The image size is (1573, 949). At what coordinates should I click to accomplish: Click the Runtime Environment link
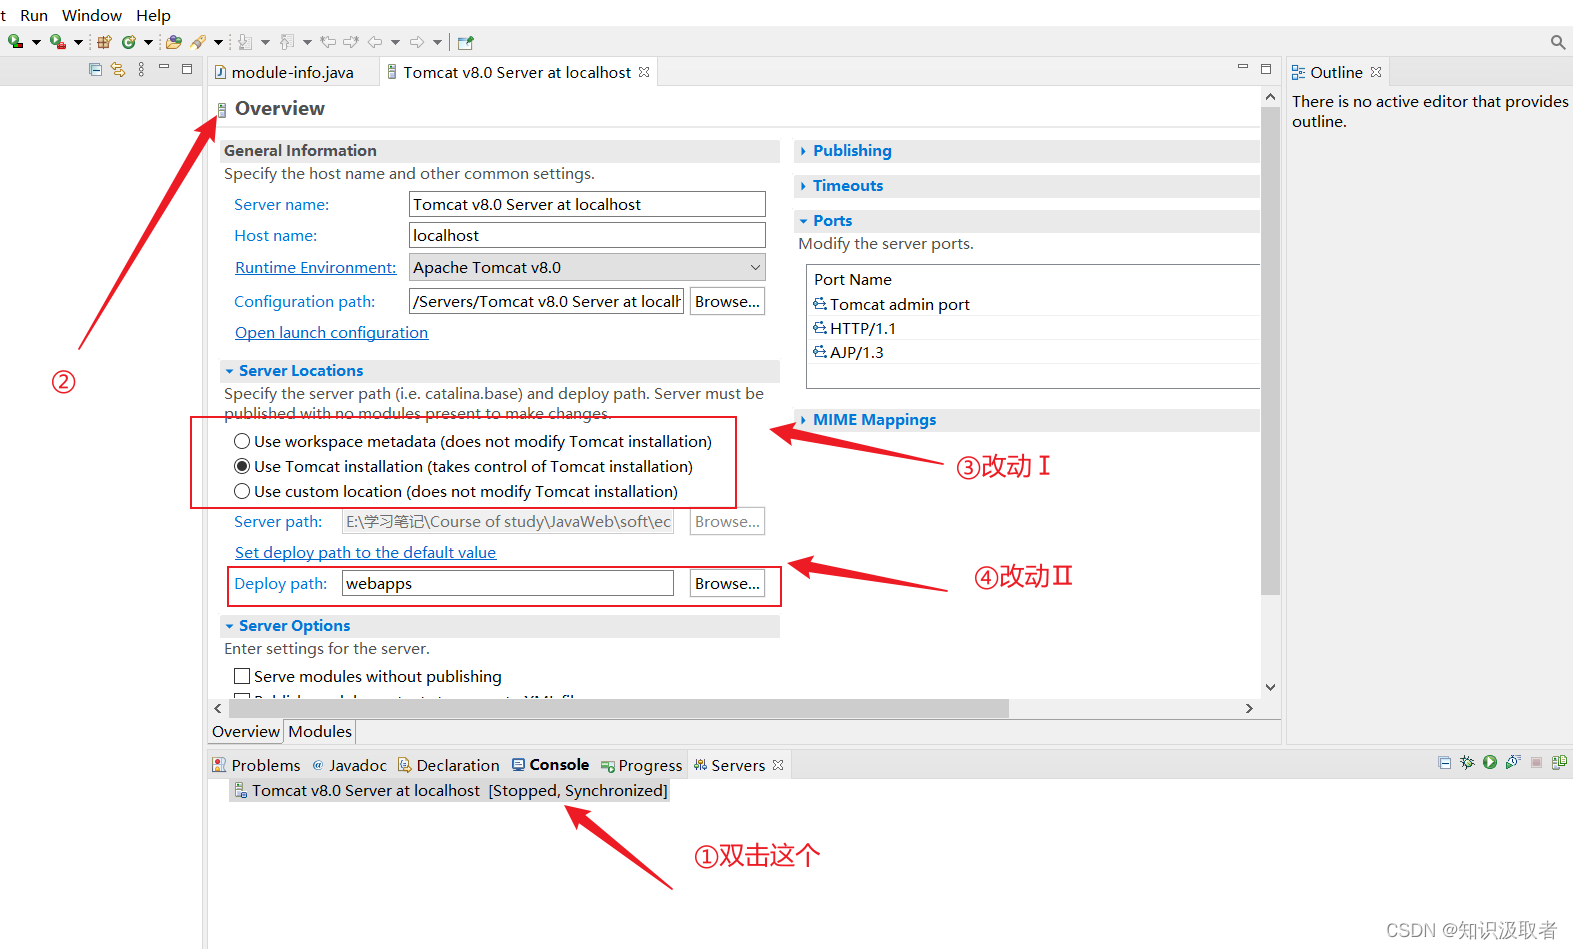coord(315,267)
